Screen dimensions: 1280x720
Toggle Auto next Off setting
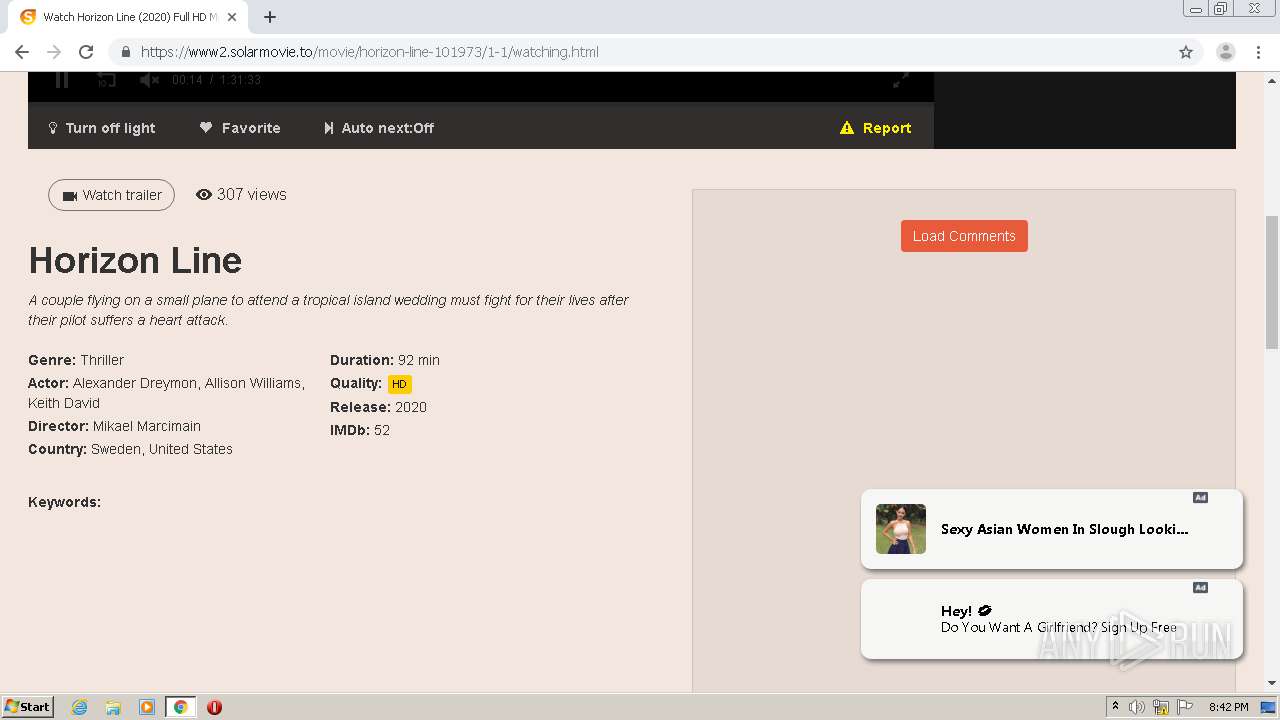pyautogui.click(x=379, y=128)
